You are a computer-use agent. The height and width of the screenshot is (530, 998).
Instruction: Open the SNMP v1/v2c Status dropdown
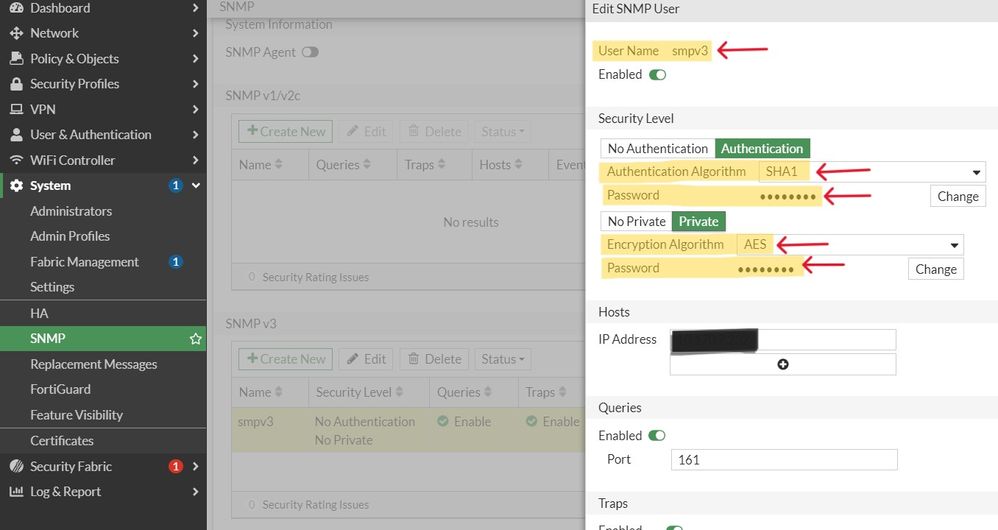tap(503, 132)
